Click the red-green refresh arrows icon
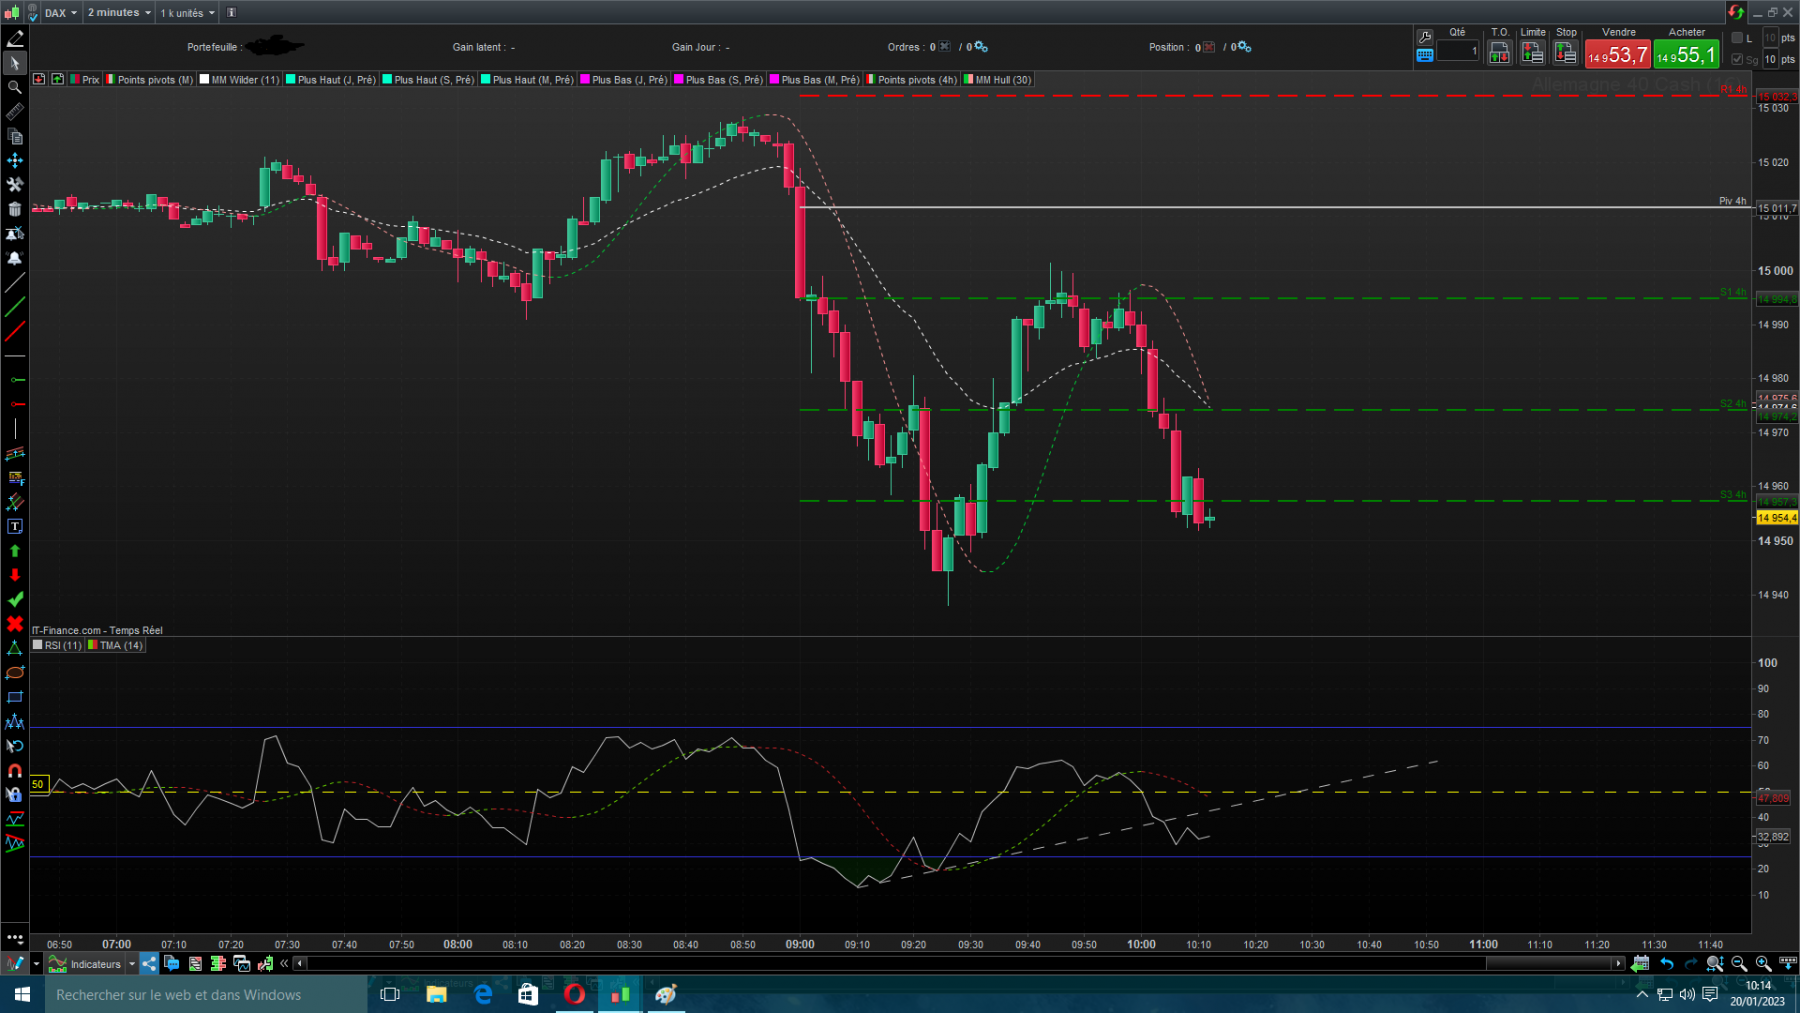1800x1013 pixels. (x=1736, y=12)
